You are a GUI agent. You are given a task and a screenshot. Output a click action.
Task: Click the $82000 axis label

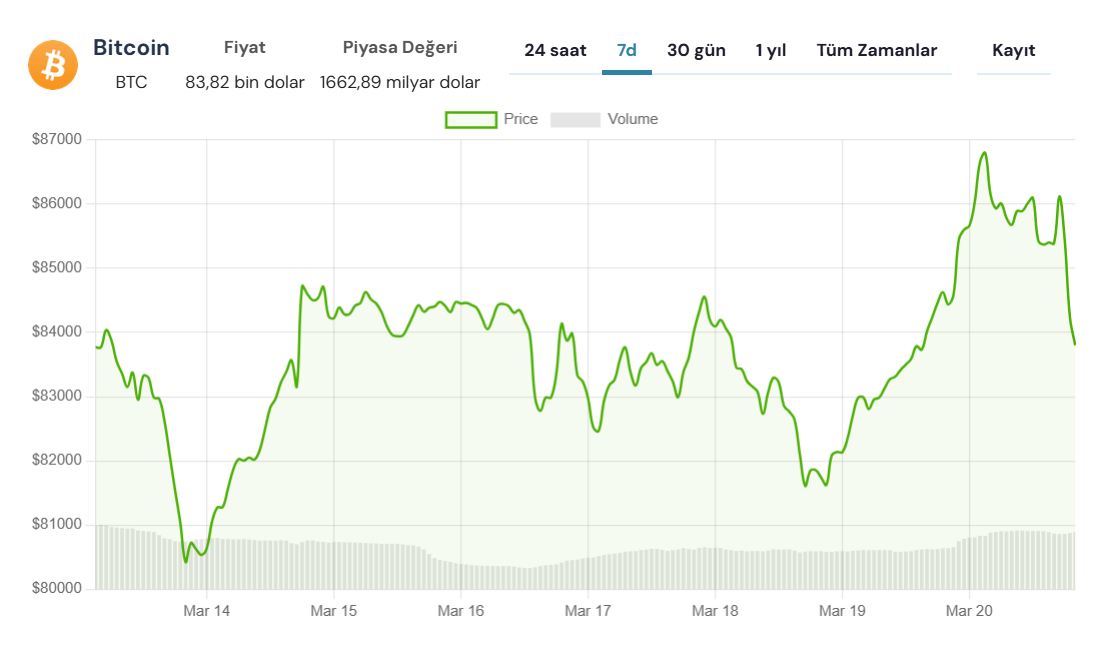(x=57, y=460)
